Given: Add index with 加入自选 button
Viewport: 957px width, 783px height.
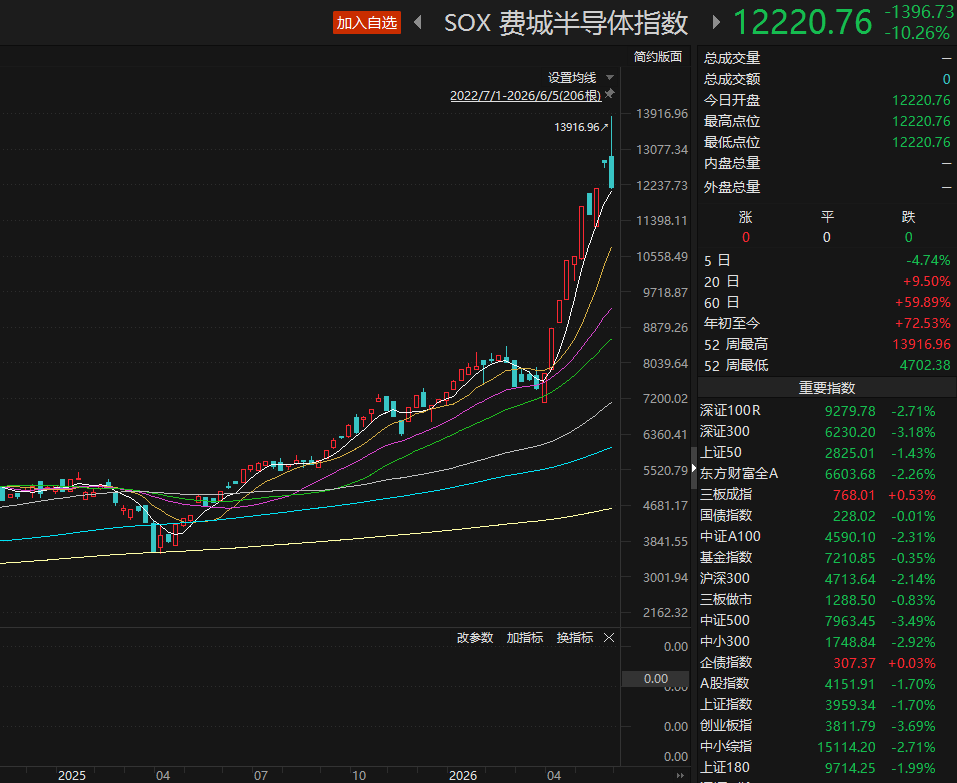Looking at the screenshot, I should [x=367, y=23].
